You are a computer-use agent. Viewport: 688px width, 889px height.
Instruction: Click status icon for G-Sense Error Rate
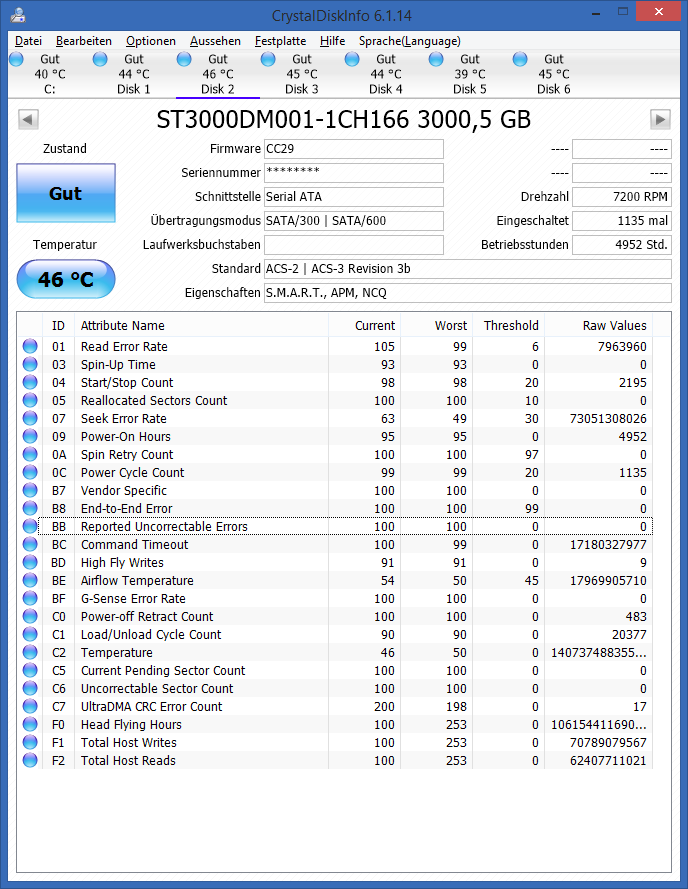30,598
